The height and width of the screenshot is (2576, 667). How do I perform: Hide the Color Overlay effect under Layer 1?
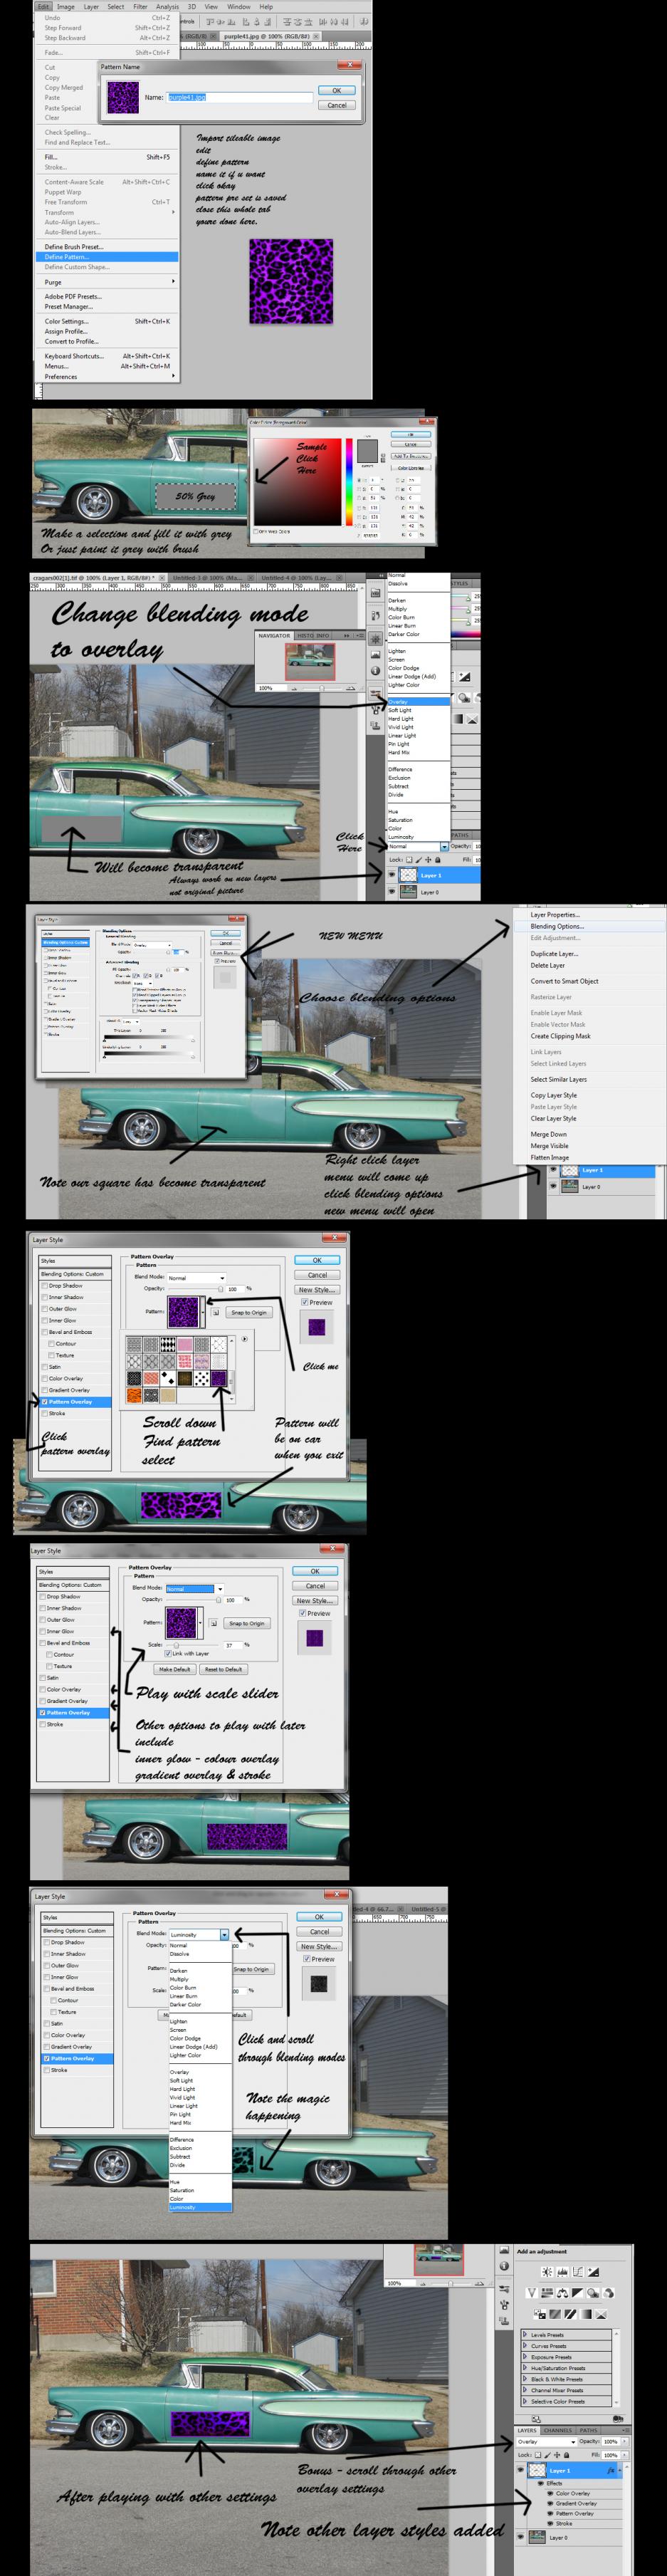(x=550, y=2493)
